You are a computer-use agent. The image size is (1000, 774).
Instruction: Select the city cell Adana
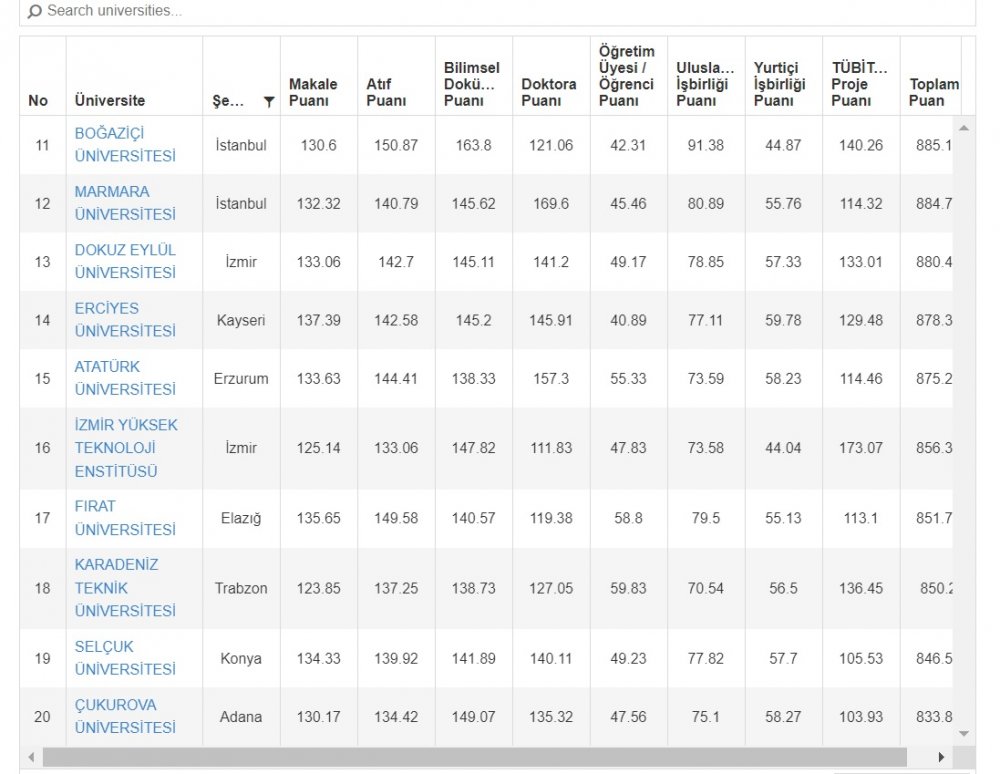[241, 717]
